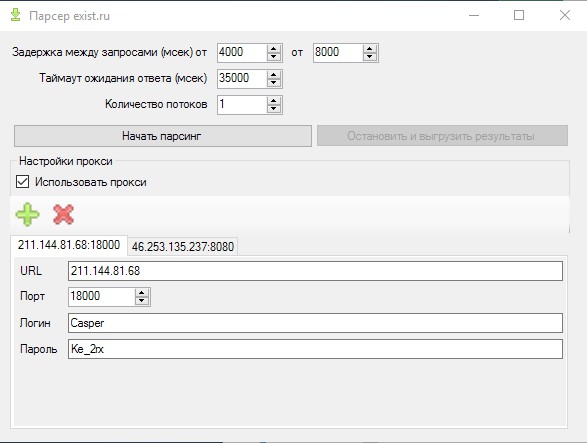
Task: Click Остановить и выгрузить результаты button
Action: click(x=442, y=136)
